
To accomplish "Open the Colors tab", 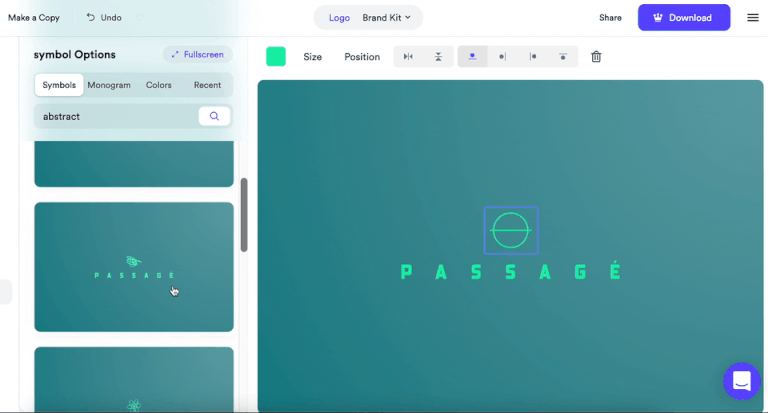I will click(159, 85).
